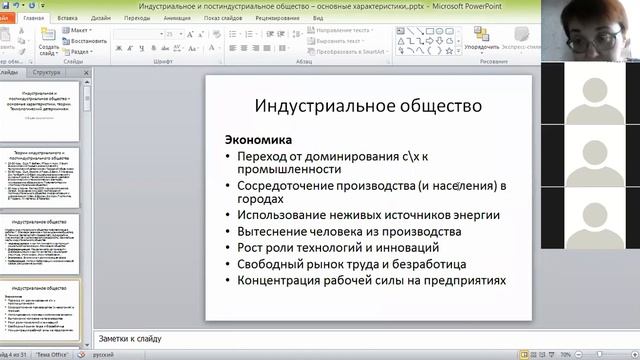Expand the Раздел dropdown
This screenshot has width=640, height=360.
click(78, 52)
